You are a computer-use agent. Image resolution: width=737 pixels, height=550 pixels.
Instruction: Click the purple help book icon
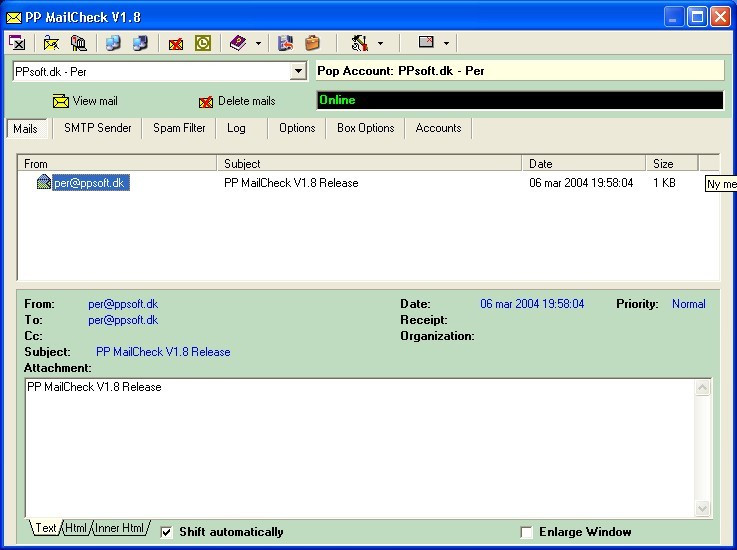pos(238,43)
